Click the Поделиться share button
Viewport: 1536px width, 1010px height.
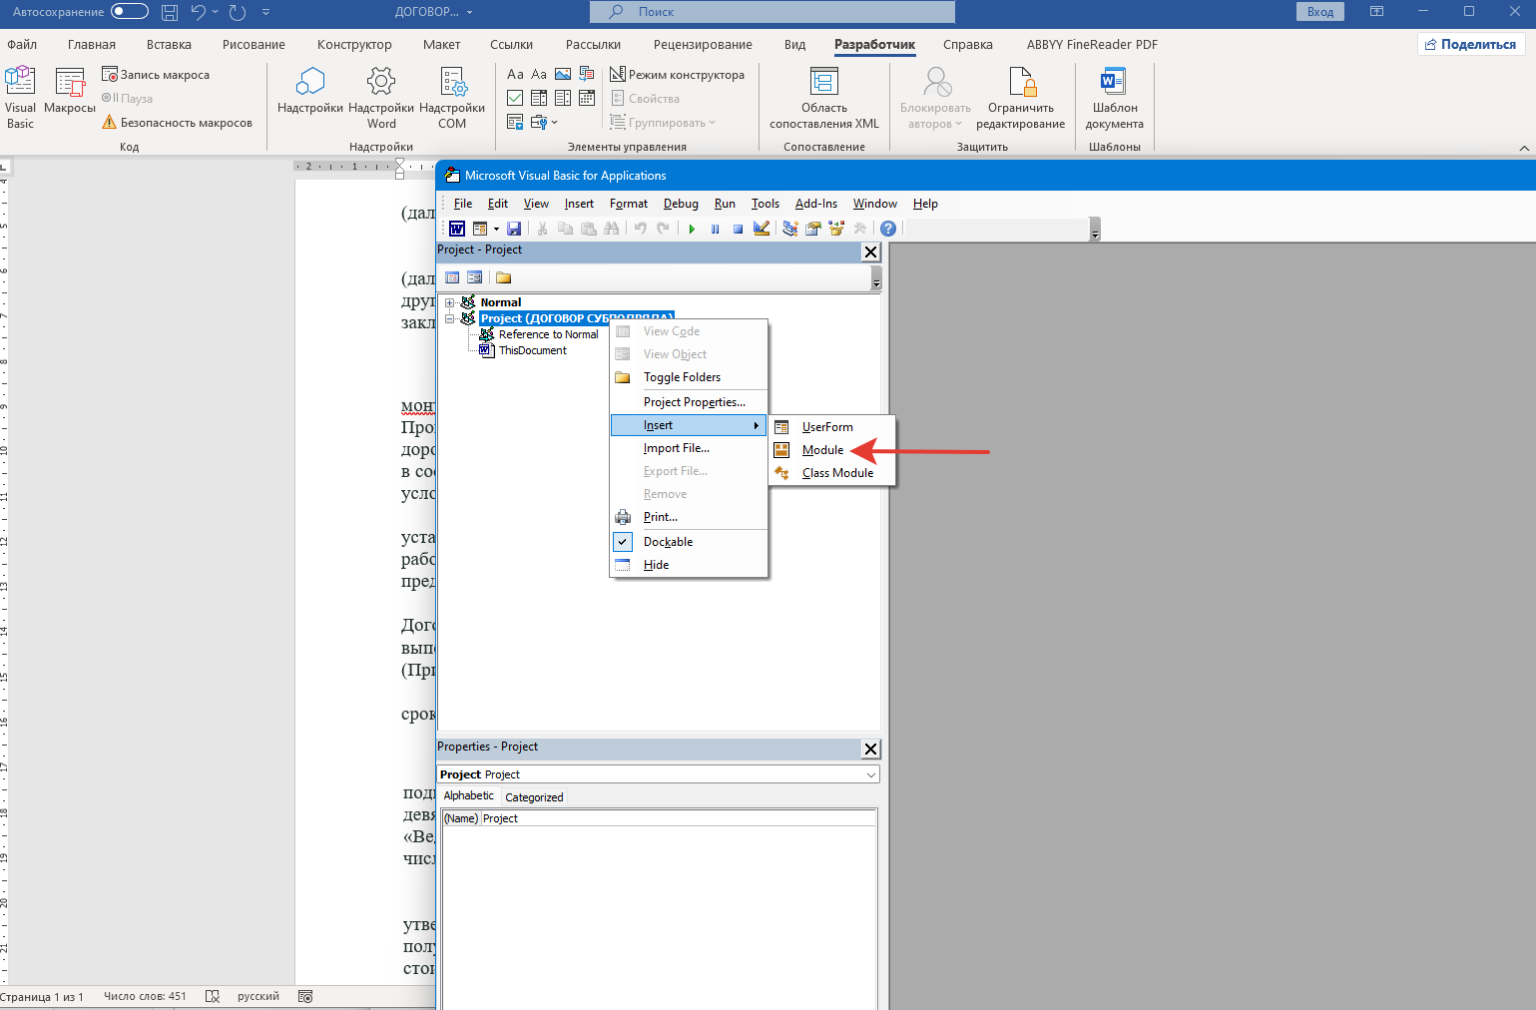click(x=1471, y=45)
